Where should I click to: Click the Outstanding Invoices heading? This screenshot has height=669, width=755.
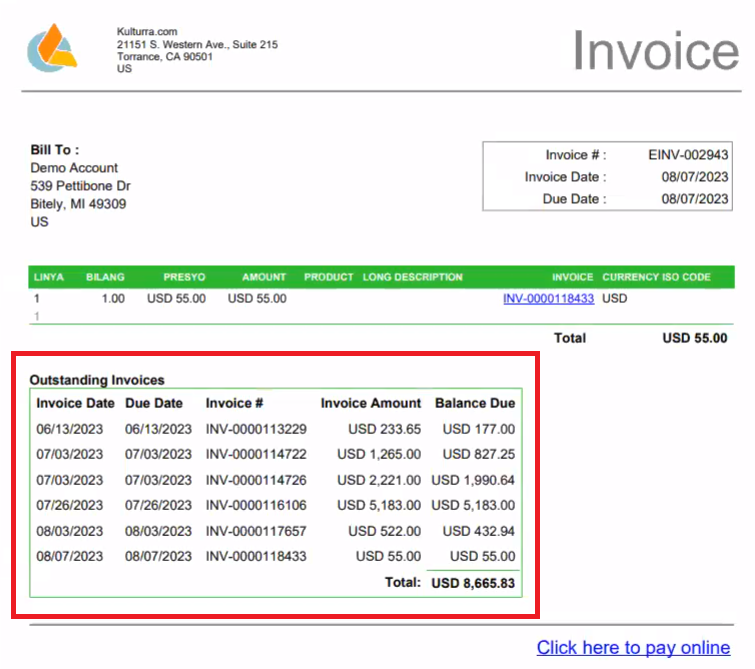(97, 380)
